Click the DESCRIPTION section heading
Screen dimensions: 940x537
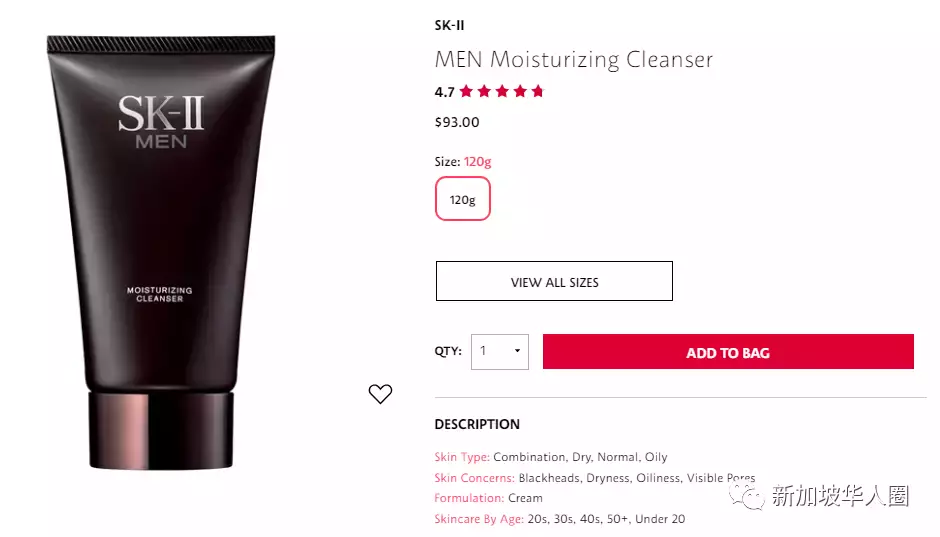pos(477,424)
